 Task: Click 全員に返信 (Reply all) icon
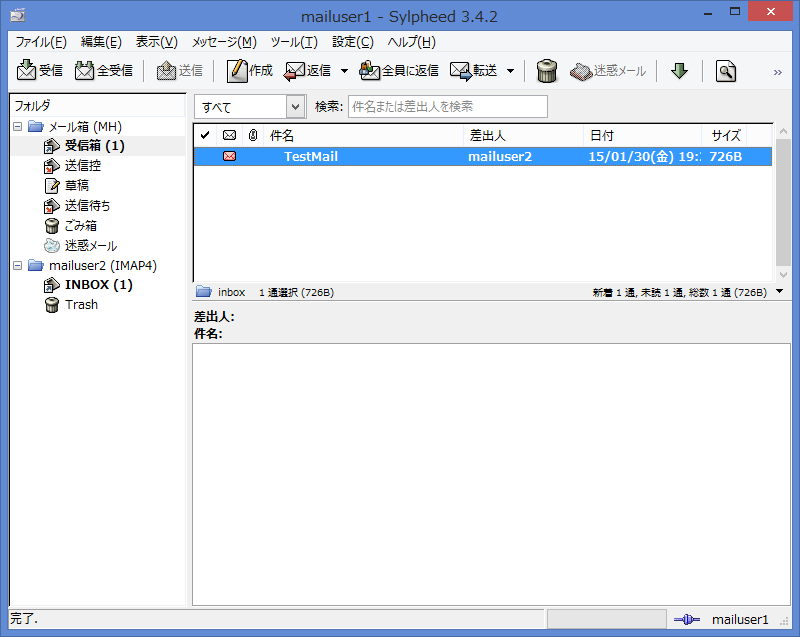point(399,70)
